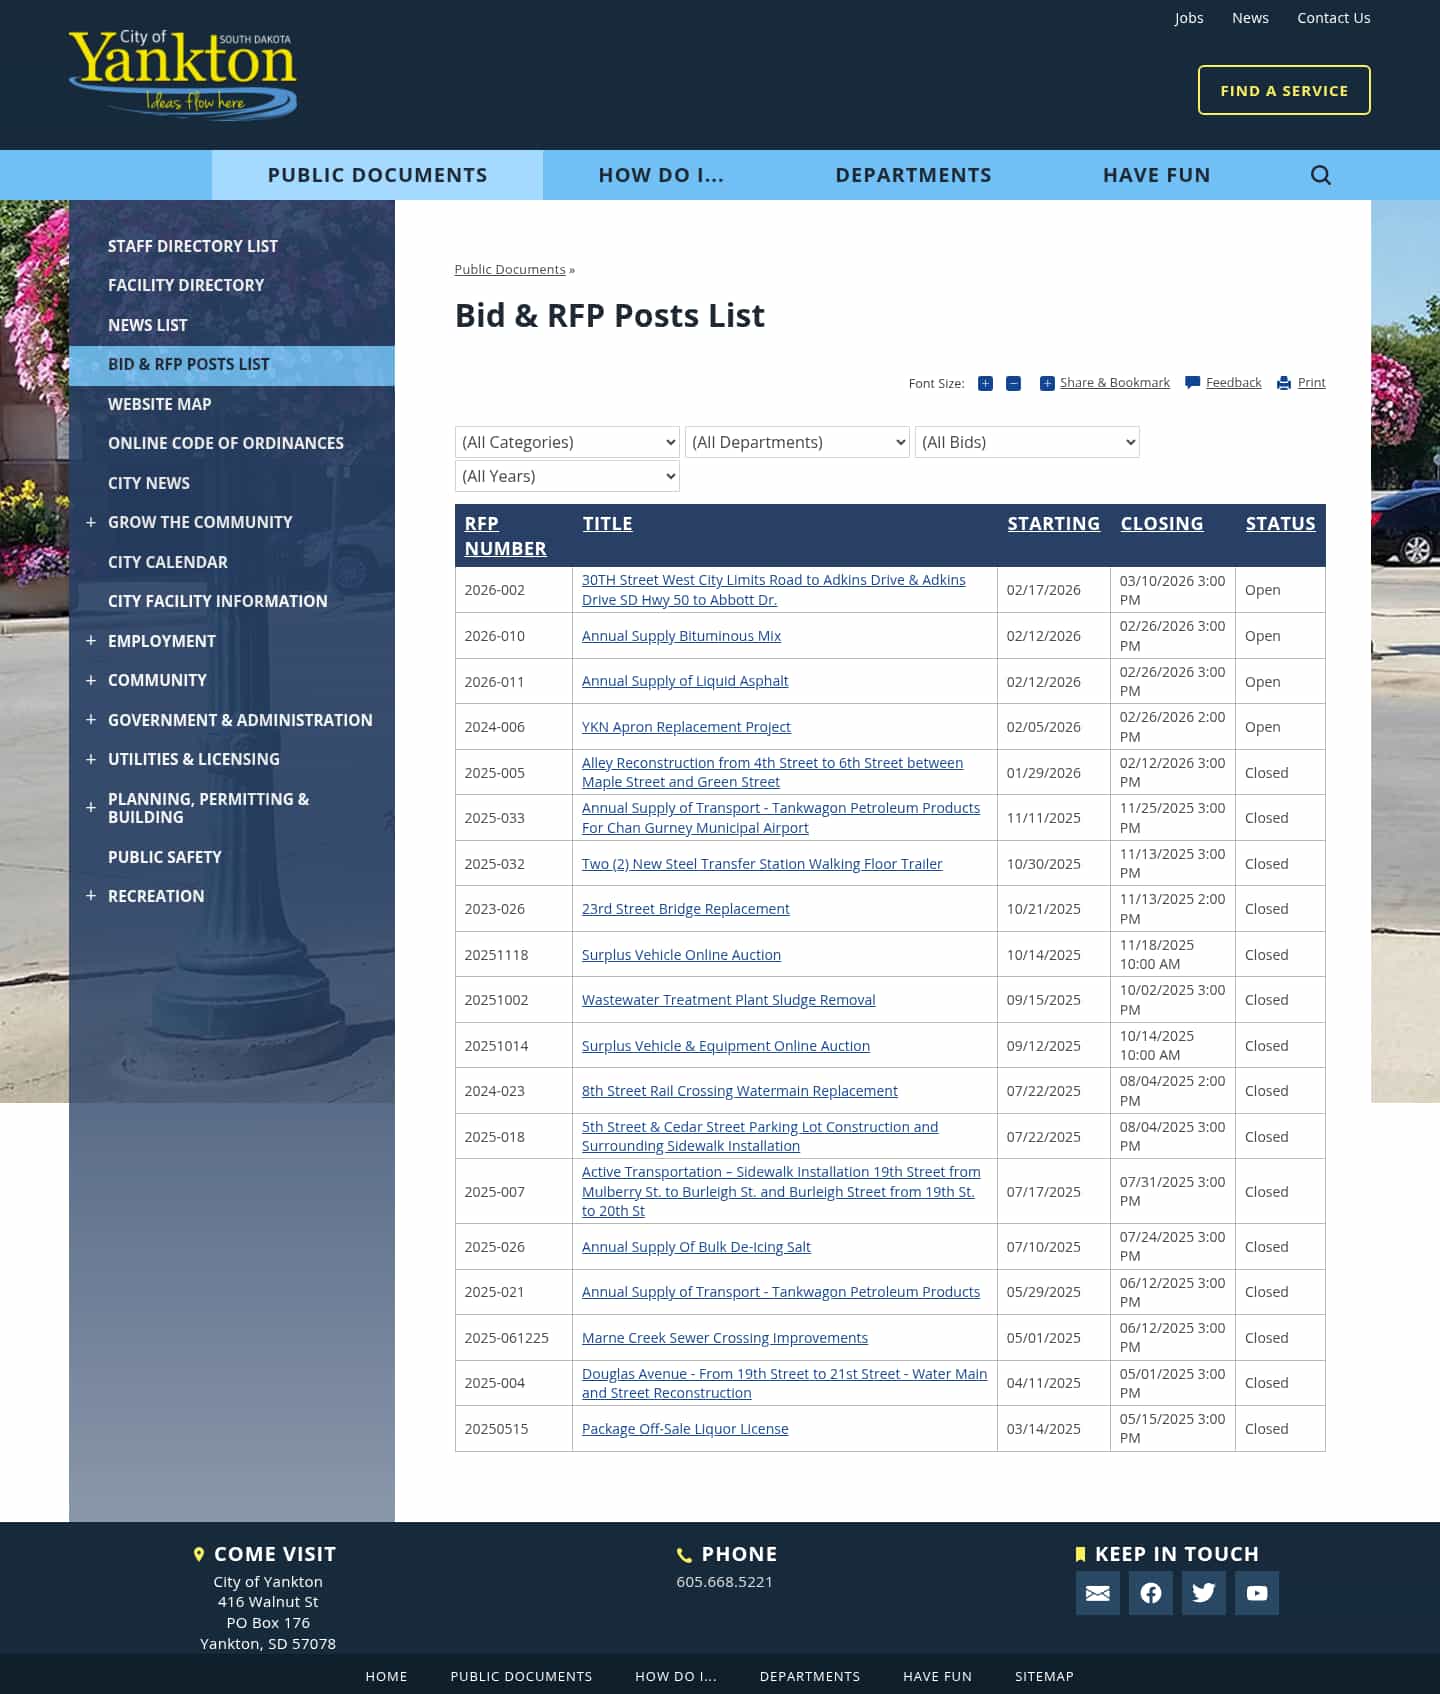
Task: Click the Feedback text link
Action: click(1233, 382)
